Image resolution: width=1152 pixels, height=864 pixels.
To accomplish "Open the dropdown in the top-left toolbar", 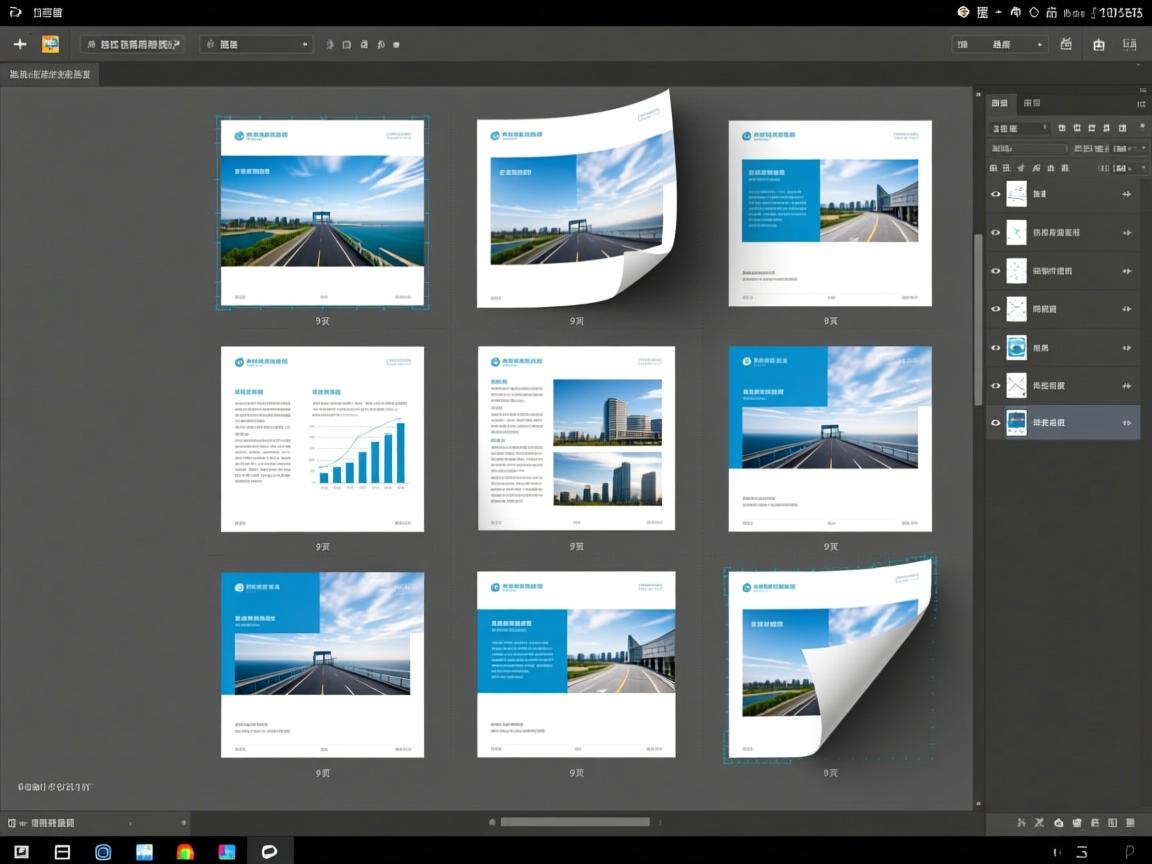I will pyautogui.click(x=256, y=44).
